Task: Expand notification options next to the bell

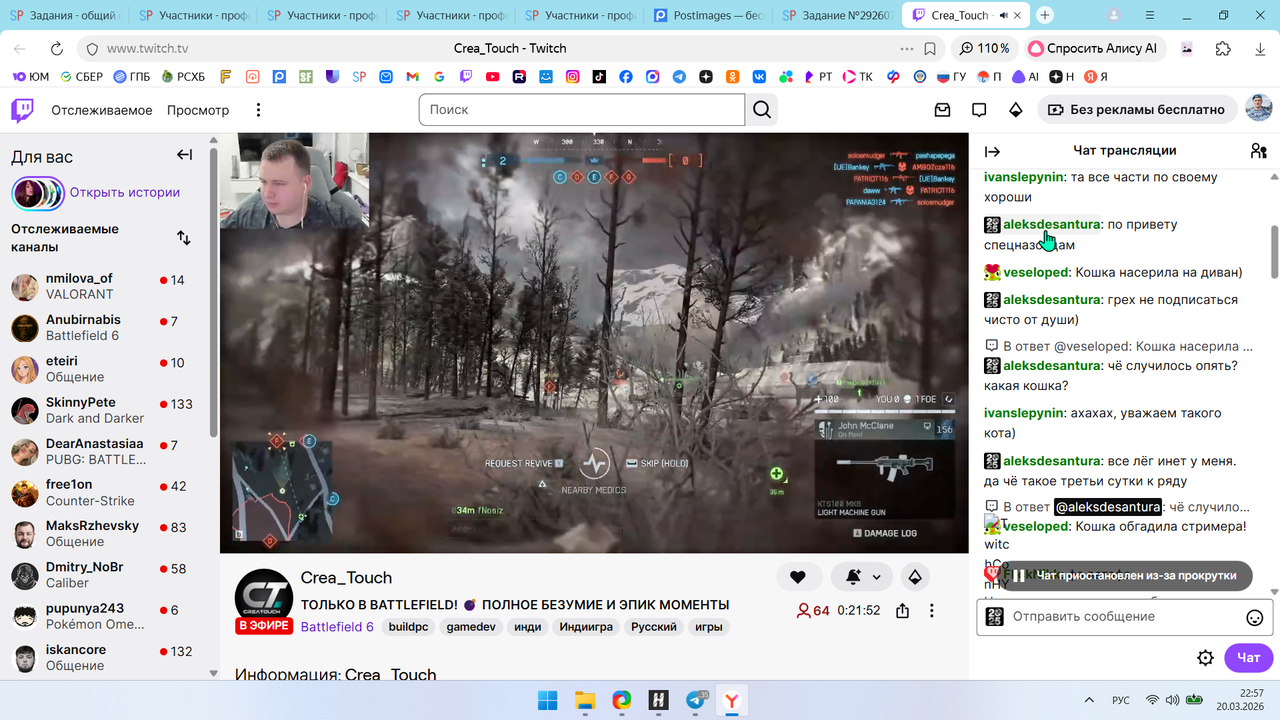Action: (x=877, y=577)
